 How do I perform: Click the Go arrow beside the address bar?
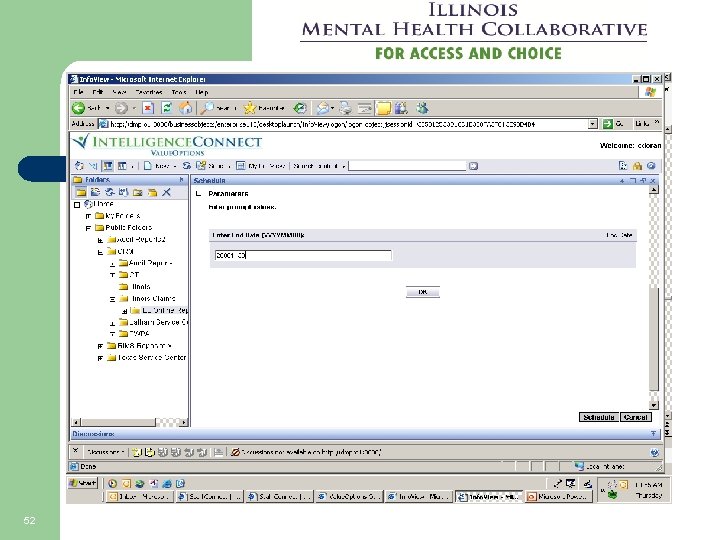tap(608, 124)
